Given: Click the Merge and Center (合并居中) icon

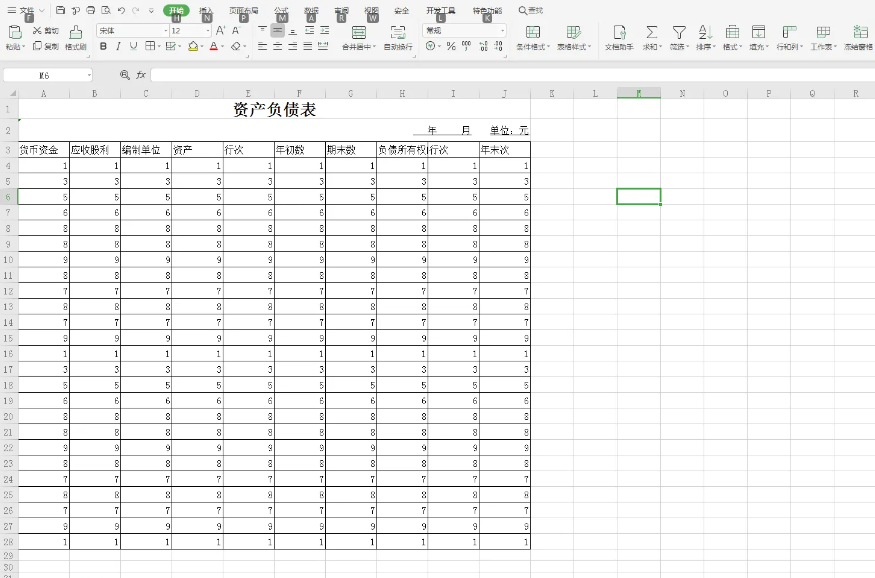Looking at the screenshot, I should click(x=358, y=33).
